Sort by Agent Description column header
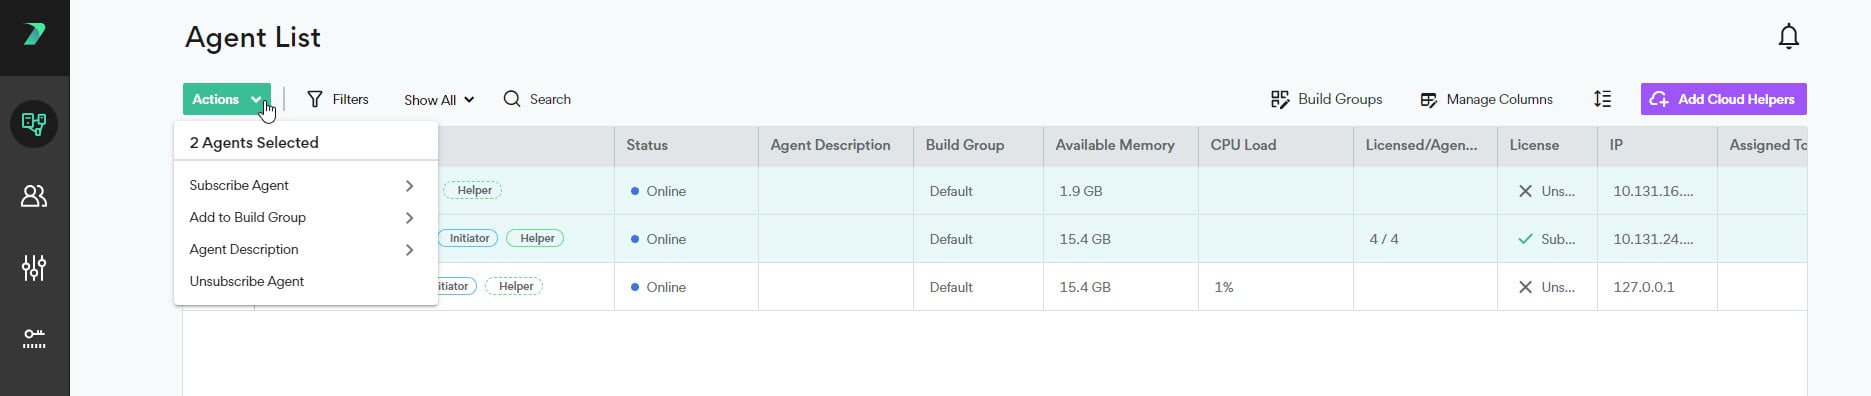The width and height of the screenshot is (1871, 396). 830,145
